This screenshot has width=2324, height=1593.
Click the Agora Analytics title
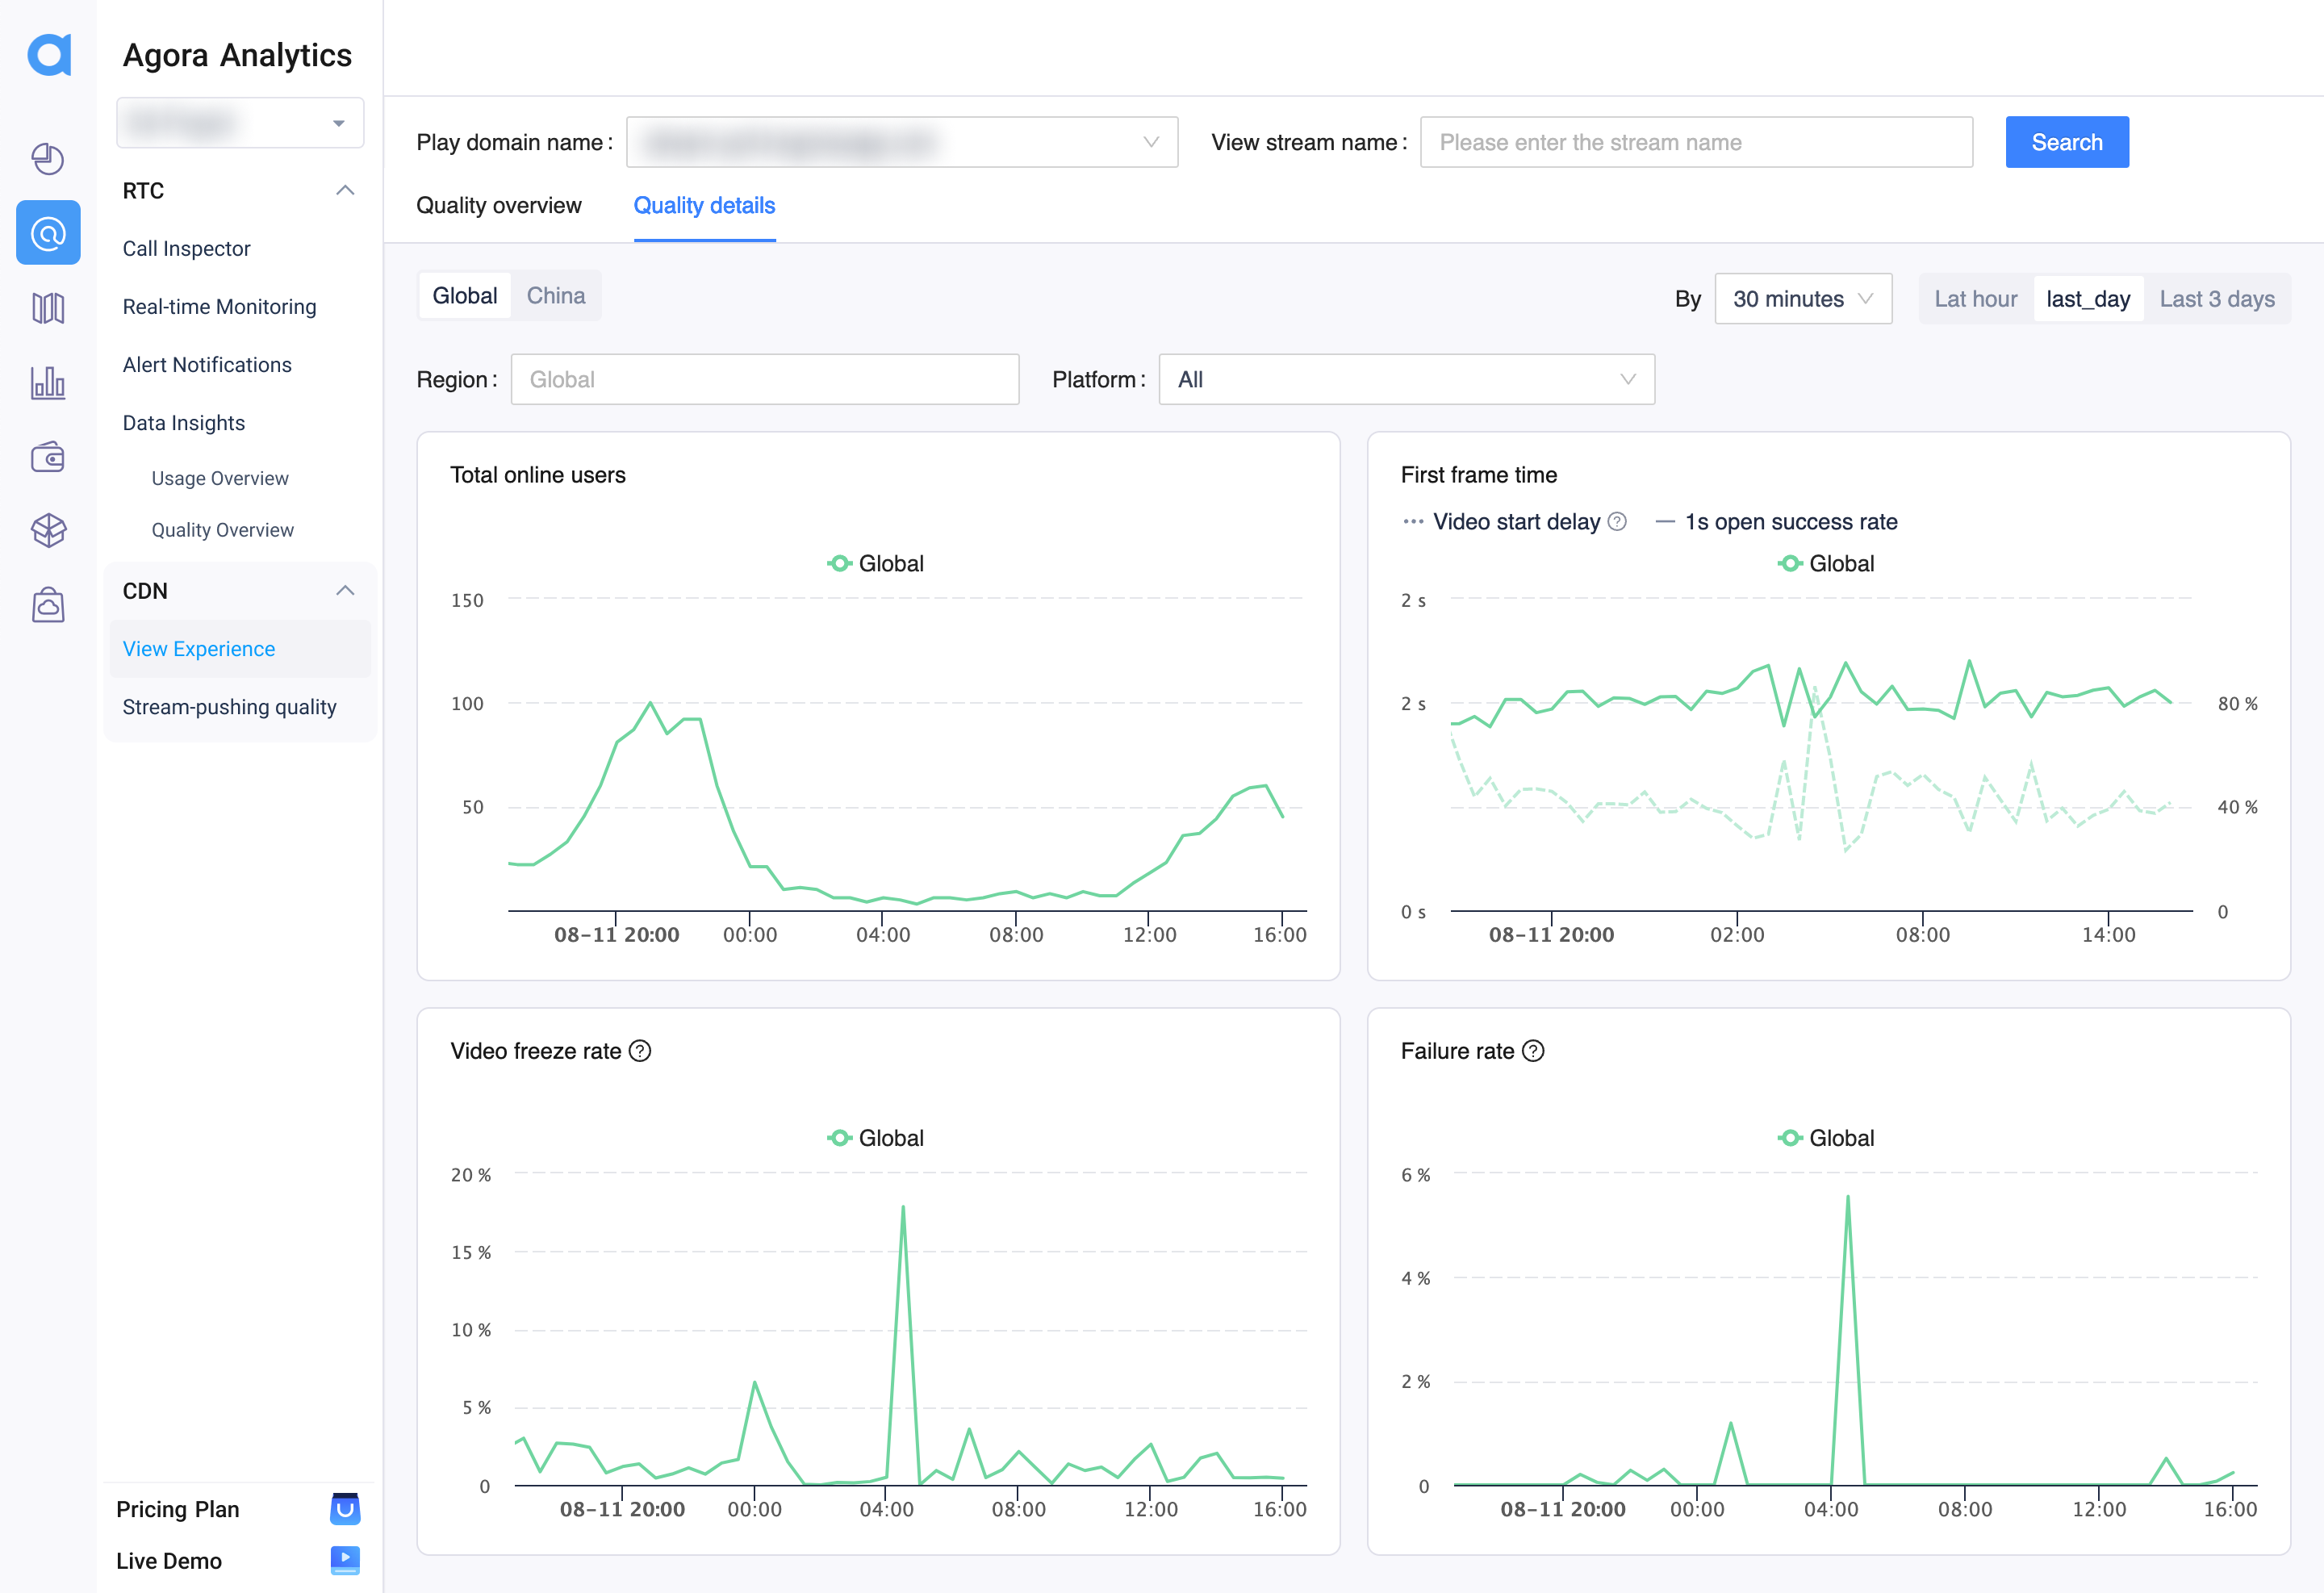[237, 54]
